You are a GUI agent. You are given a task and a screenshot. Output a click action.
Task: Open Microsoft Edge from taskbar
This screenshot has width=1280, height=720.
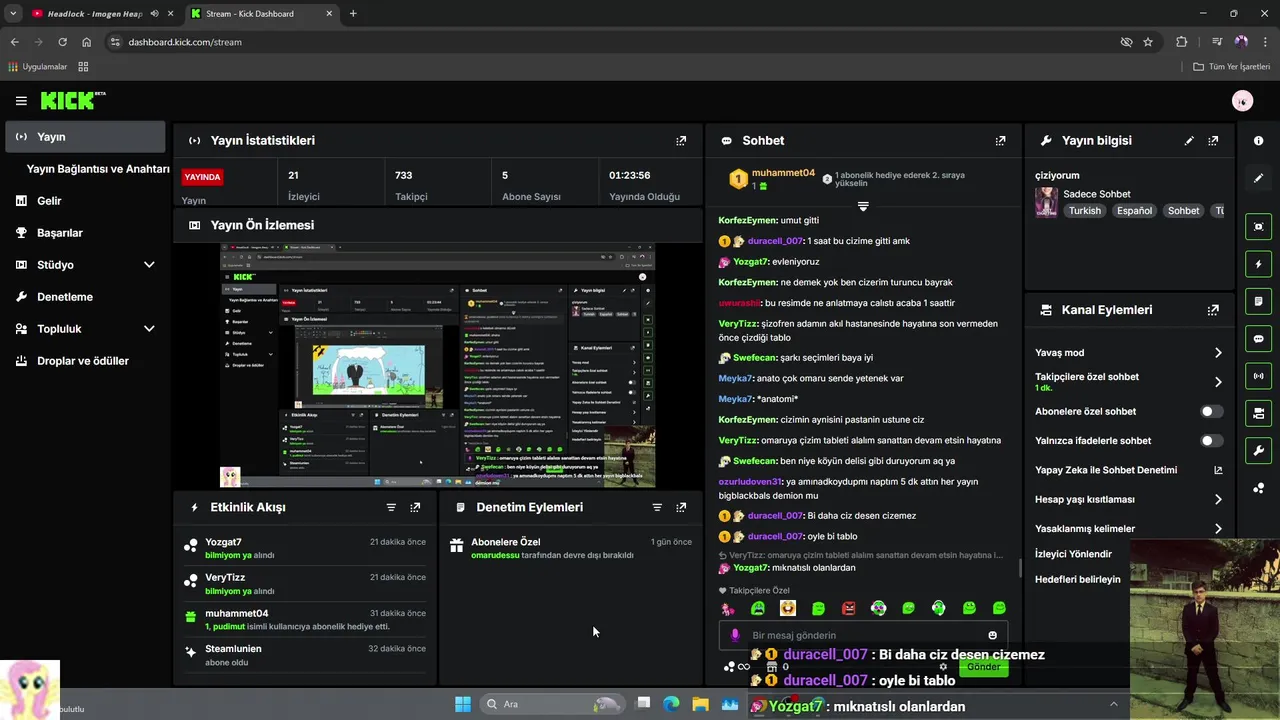pos(672,704)
